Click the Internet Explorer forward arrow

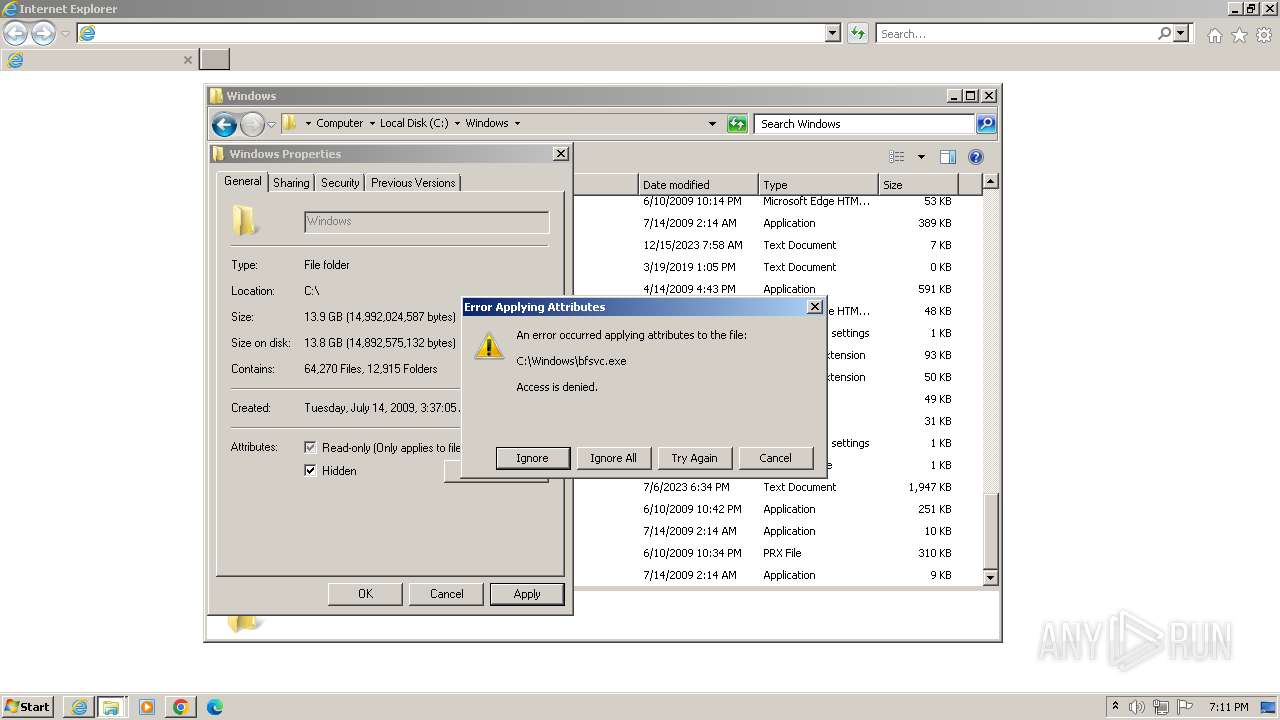pyautogui.click(x=43, y=33)
